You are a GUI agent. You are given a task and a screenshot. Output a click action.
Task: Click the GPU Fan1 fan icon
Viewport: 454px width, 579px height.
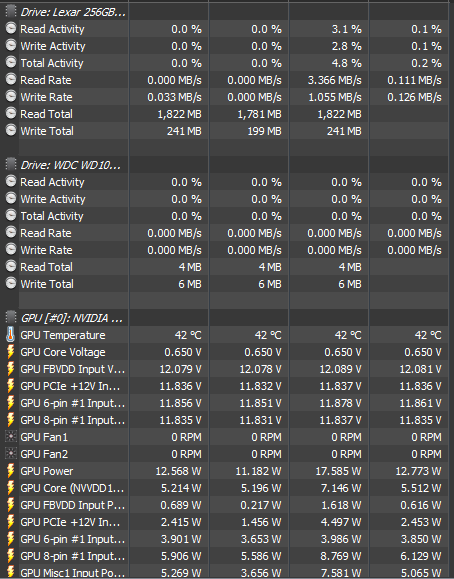pos(11,436)
